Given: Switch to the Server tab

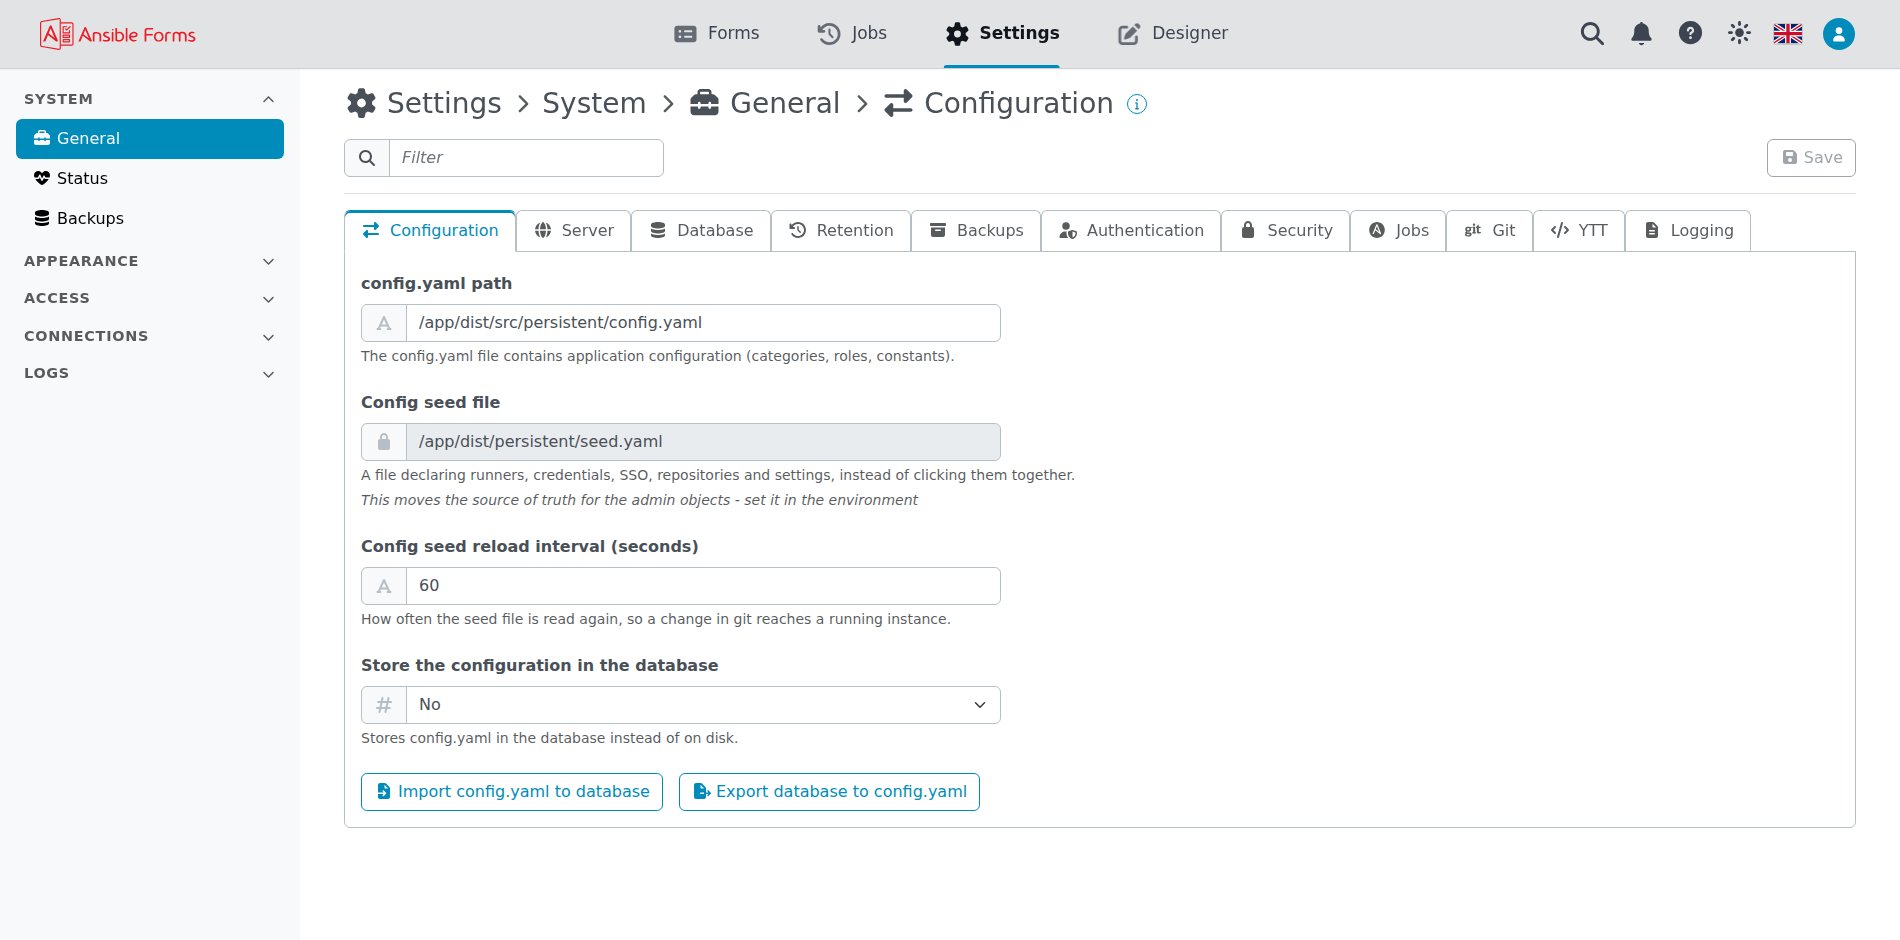Looking at the screenshot, I should pyautogui.click(x=573, y=231).
